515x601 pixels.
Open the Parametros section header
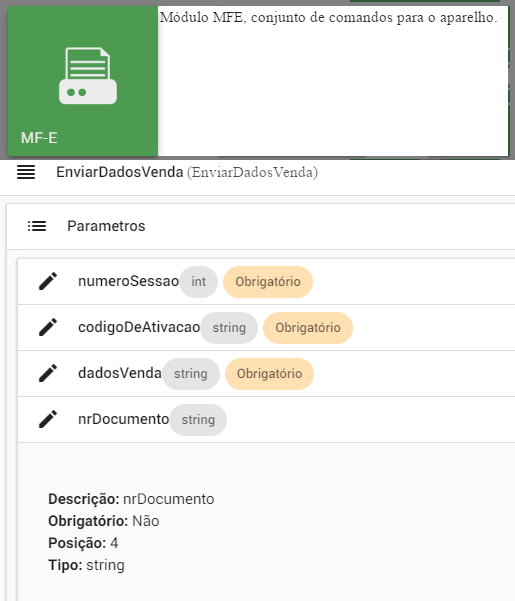click(261, 226)
